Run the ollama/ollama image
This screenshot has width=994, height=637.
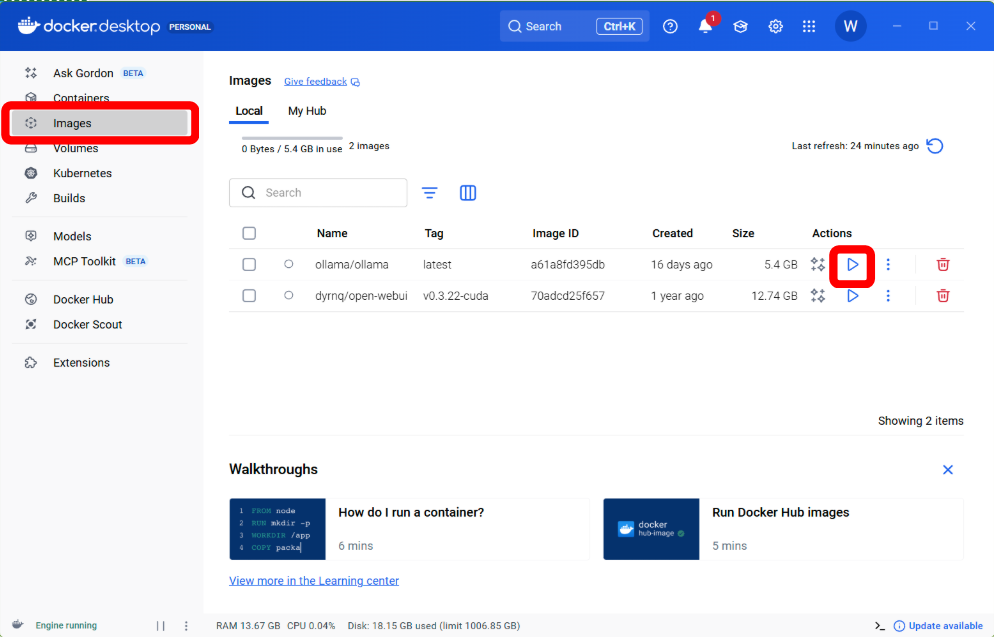click(853, 265)
